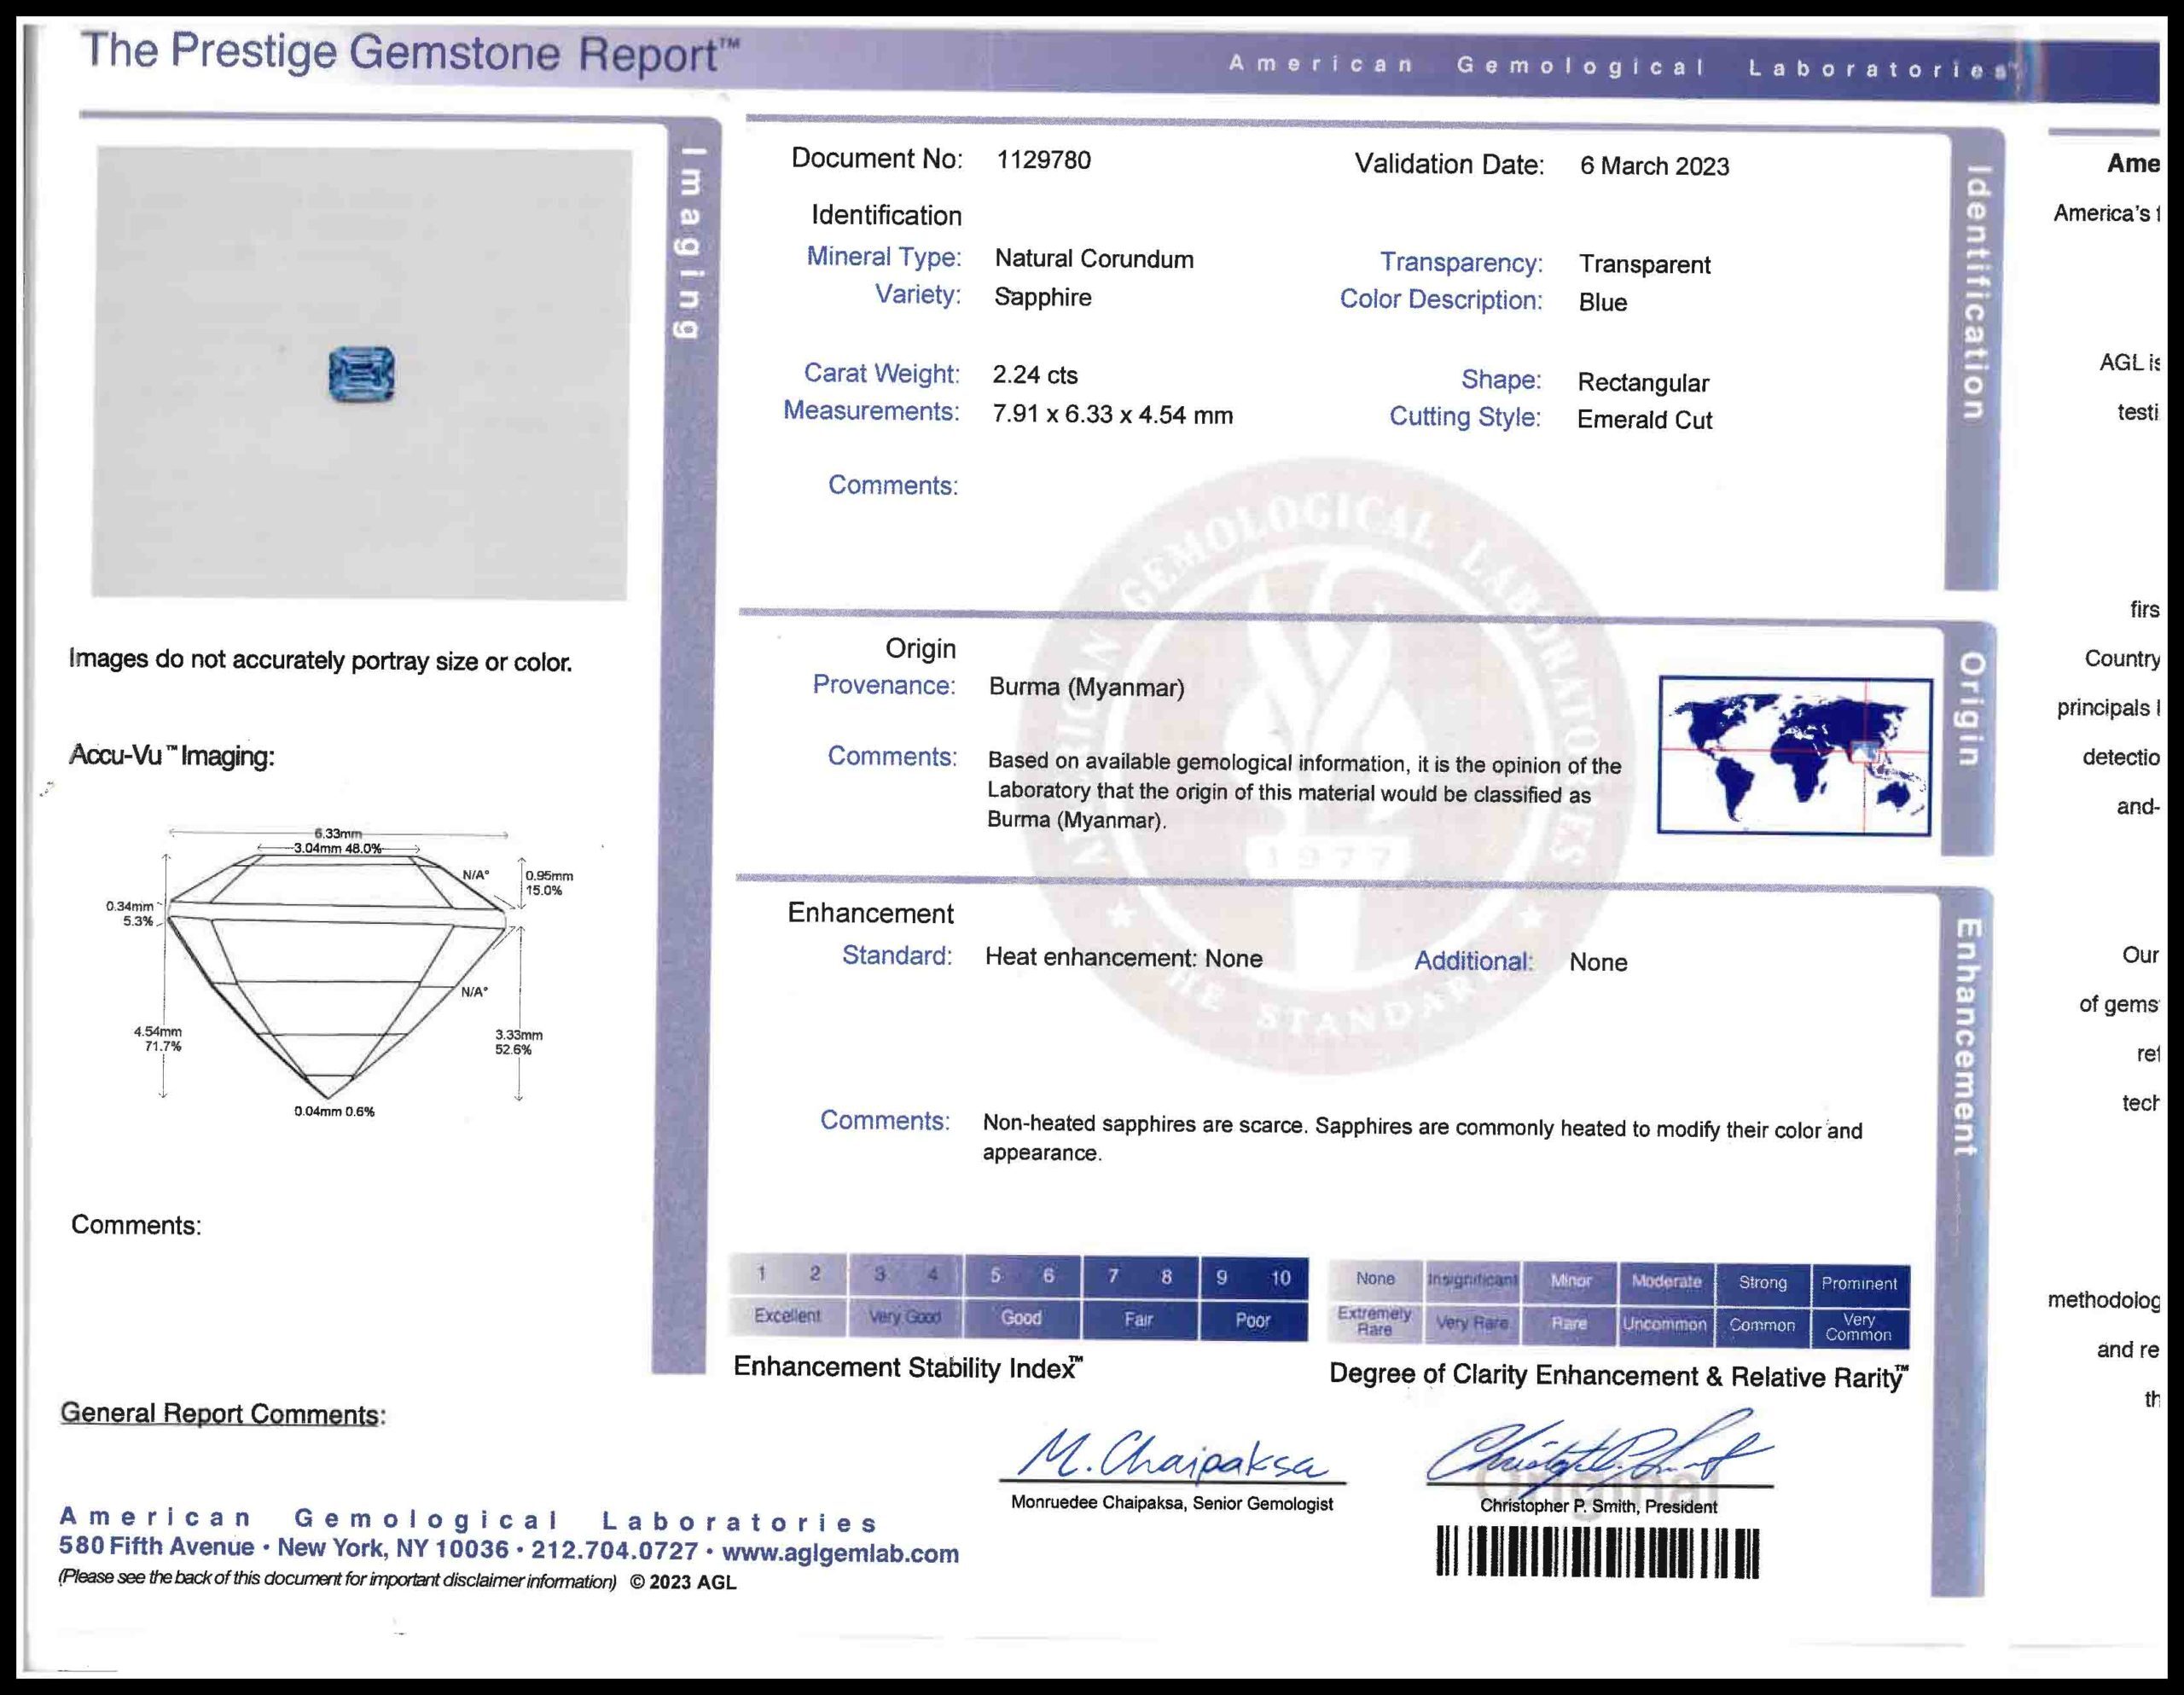Click the Very Good cell in stability index
2184x1695 pixels.
pyautogui.click(x=904, y=1317)
